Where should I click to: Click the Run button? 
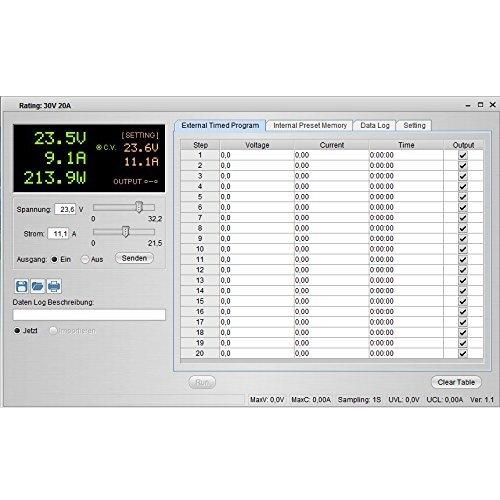pos(202,382)
